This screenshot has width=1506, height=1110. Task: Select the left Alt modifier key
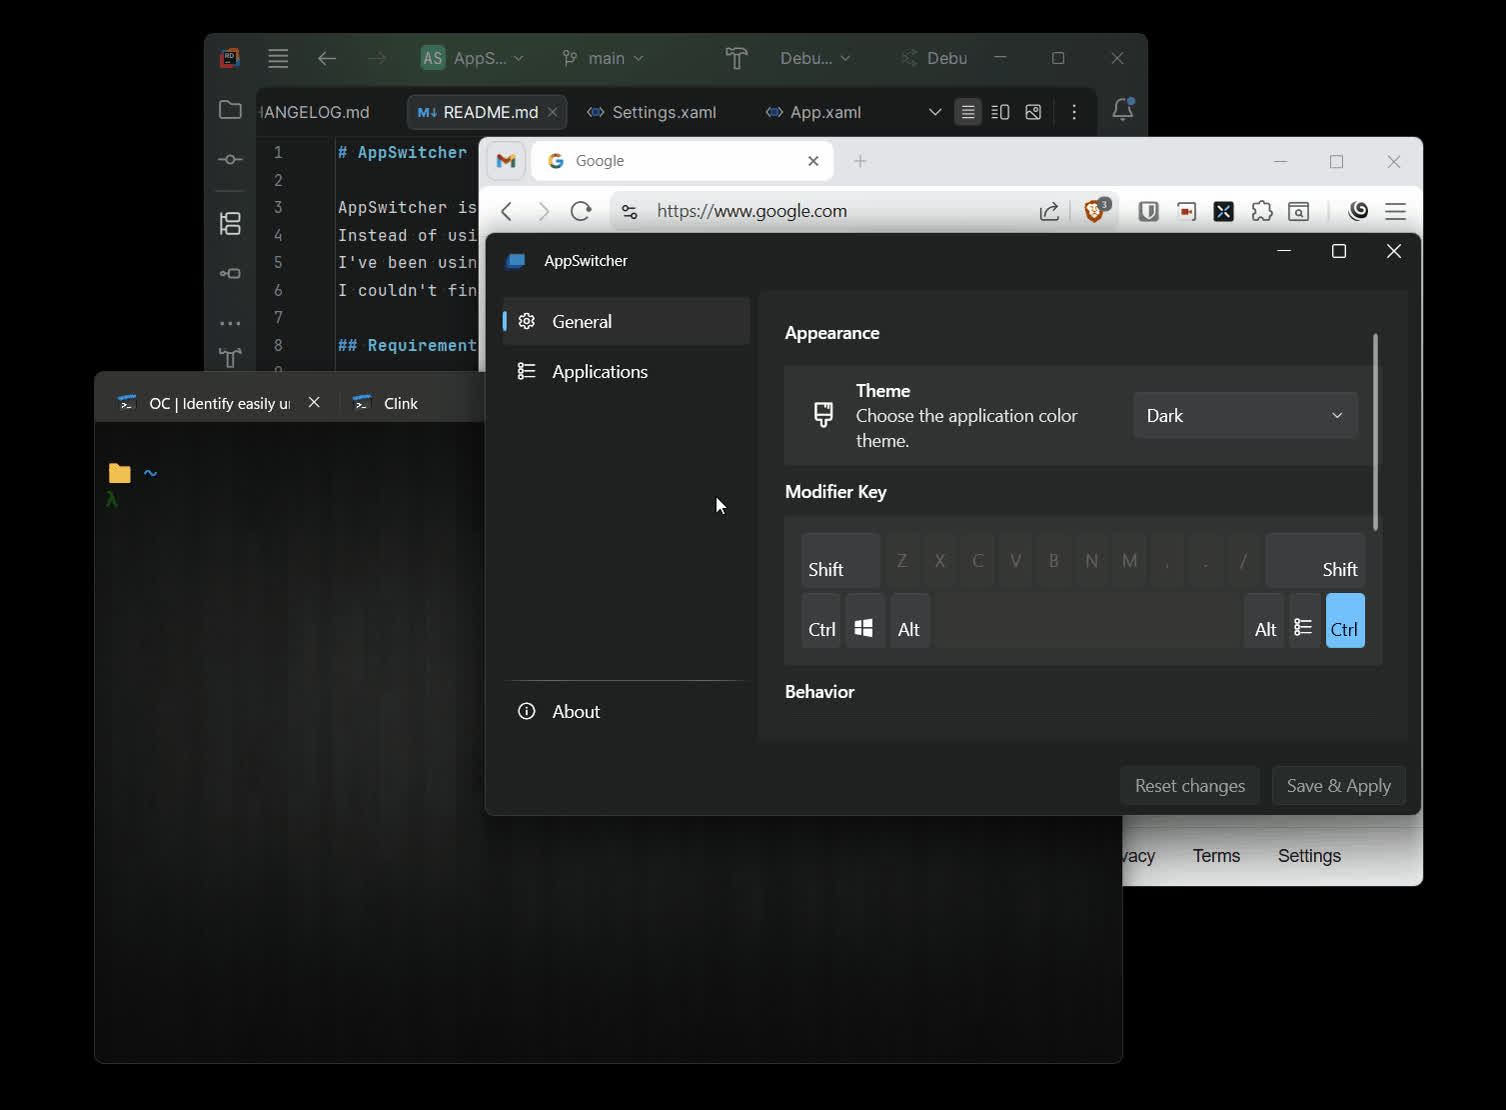tap(909, 620)
